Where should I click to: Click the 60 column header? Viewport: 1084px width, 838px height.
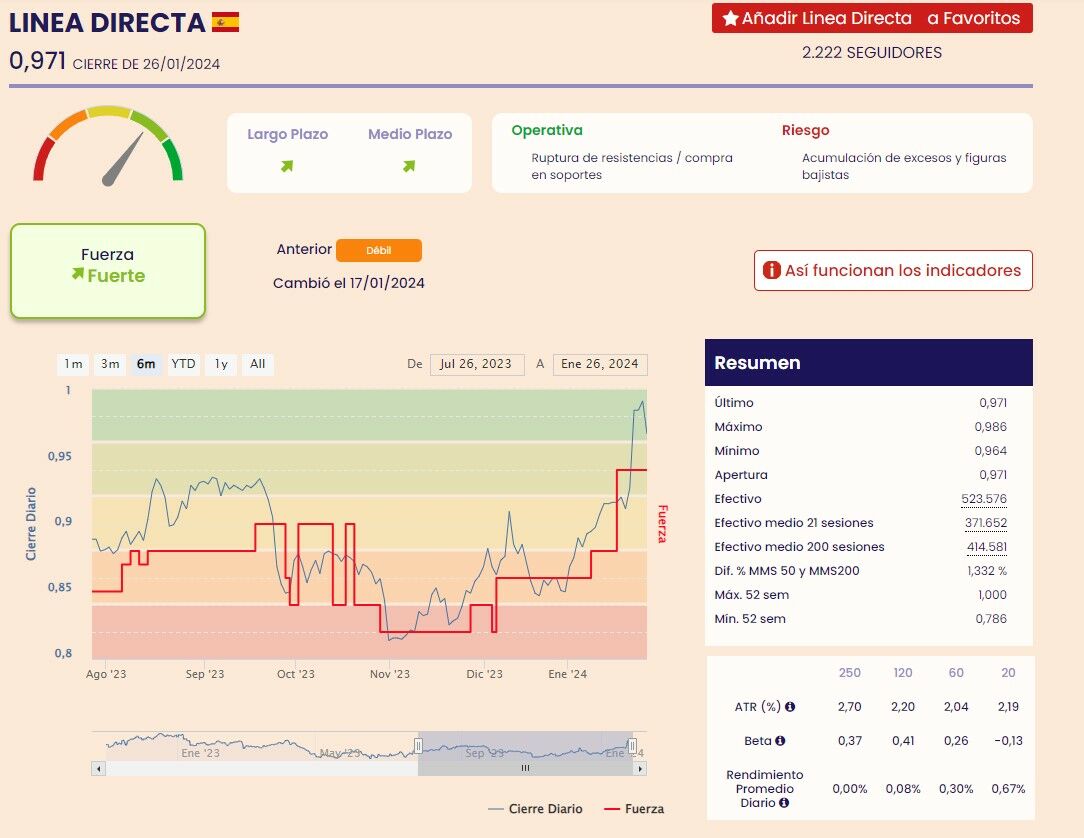point(956,673)
